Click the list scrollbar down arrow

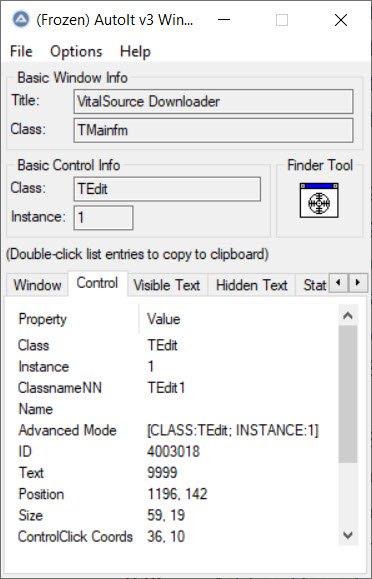[348, 535]
